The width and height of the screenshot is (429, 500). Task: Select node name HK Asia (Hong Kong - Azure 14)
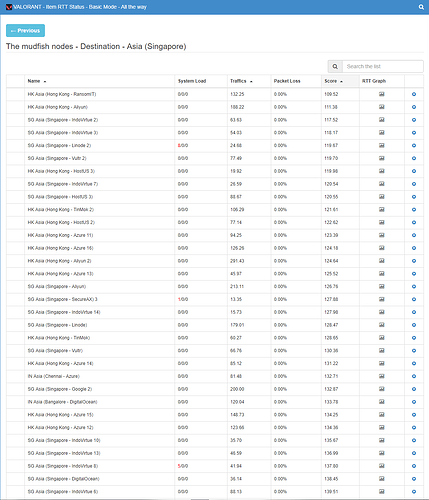coord(60,363)
